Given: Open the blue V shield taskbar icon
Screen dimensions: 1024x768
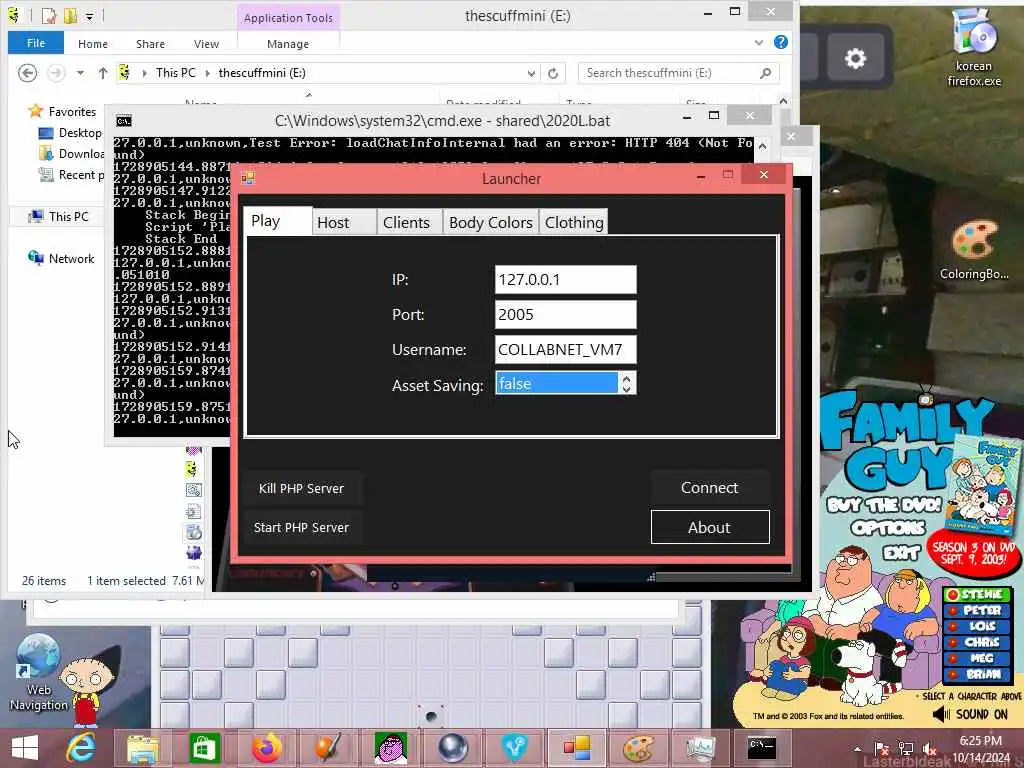Looking at the screenshot, I should pyautogui.click(x=515, y=748).
